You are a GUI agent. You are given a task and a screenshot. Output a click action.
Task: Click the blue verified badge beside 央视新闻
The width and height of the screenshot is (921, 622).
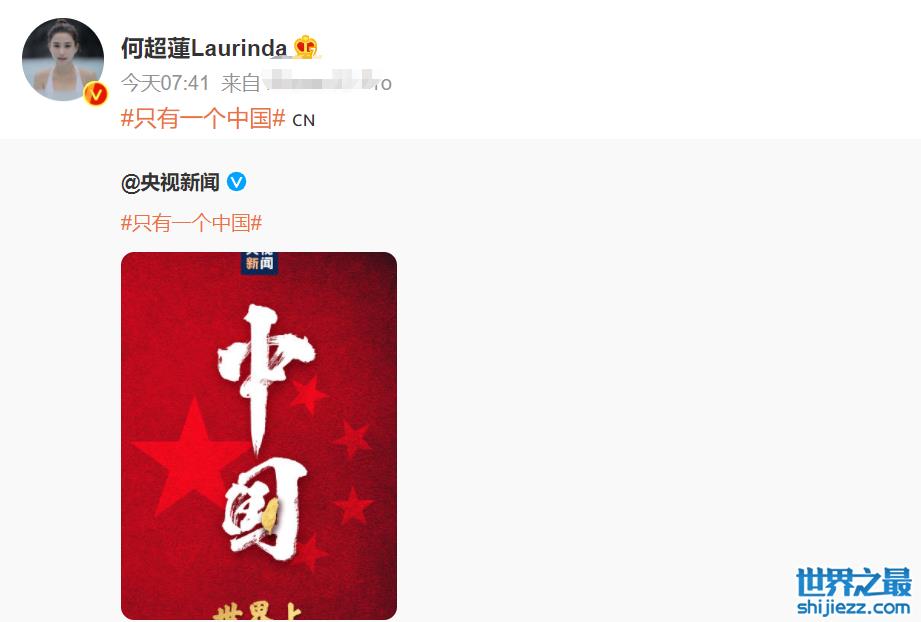(237, 182)
